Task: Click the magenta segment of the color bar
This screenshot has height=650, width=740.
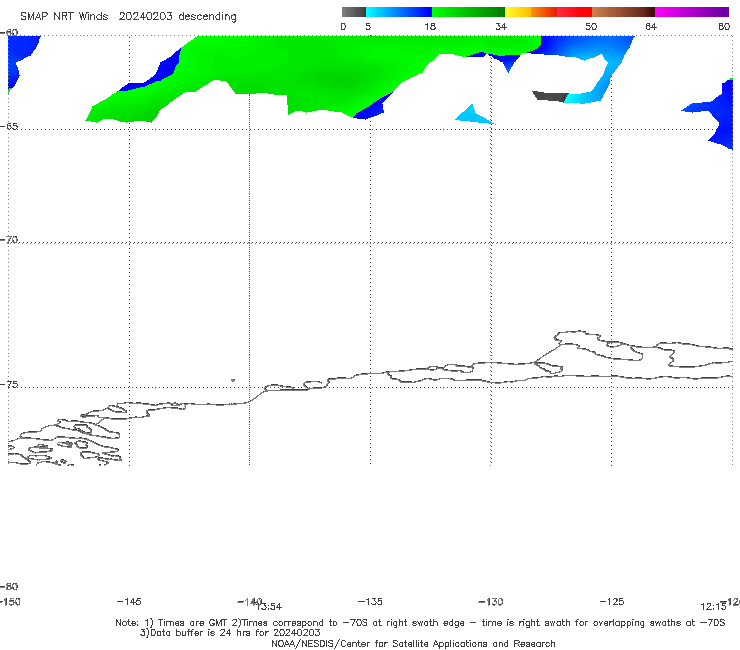Action: click(x=692, y=12)
